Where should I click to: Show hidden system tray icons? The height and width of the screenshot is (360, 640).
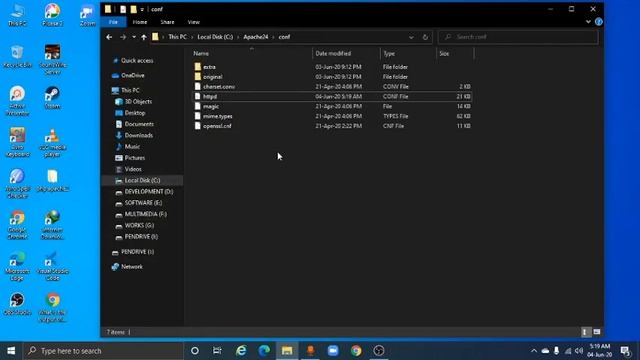coord(534,351)
